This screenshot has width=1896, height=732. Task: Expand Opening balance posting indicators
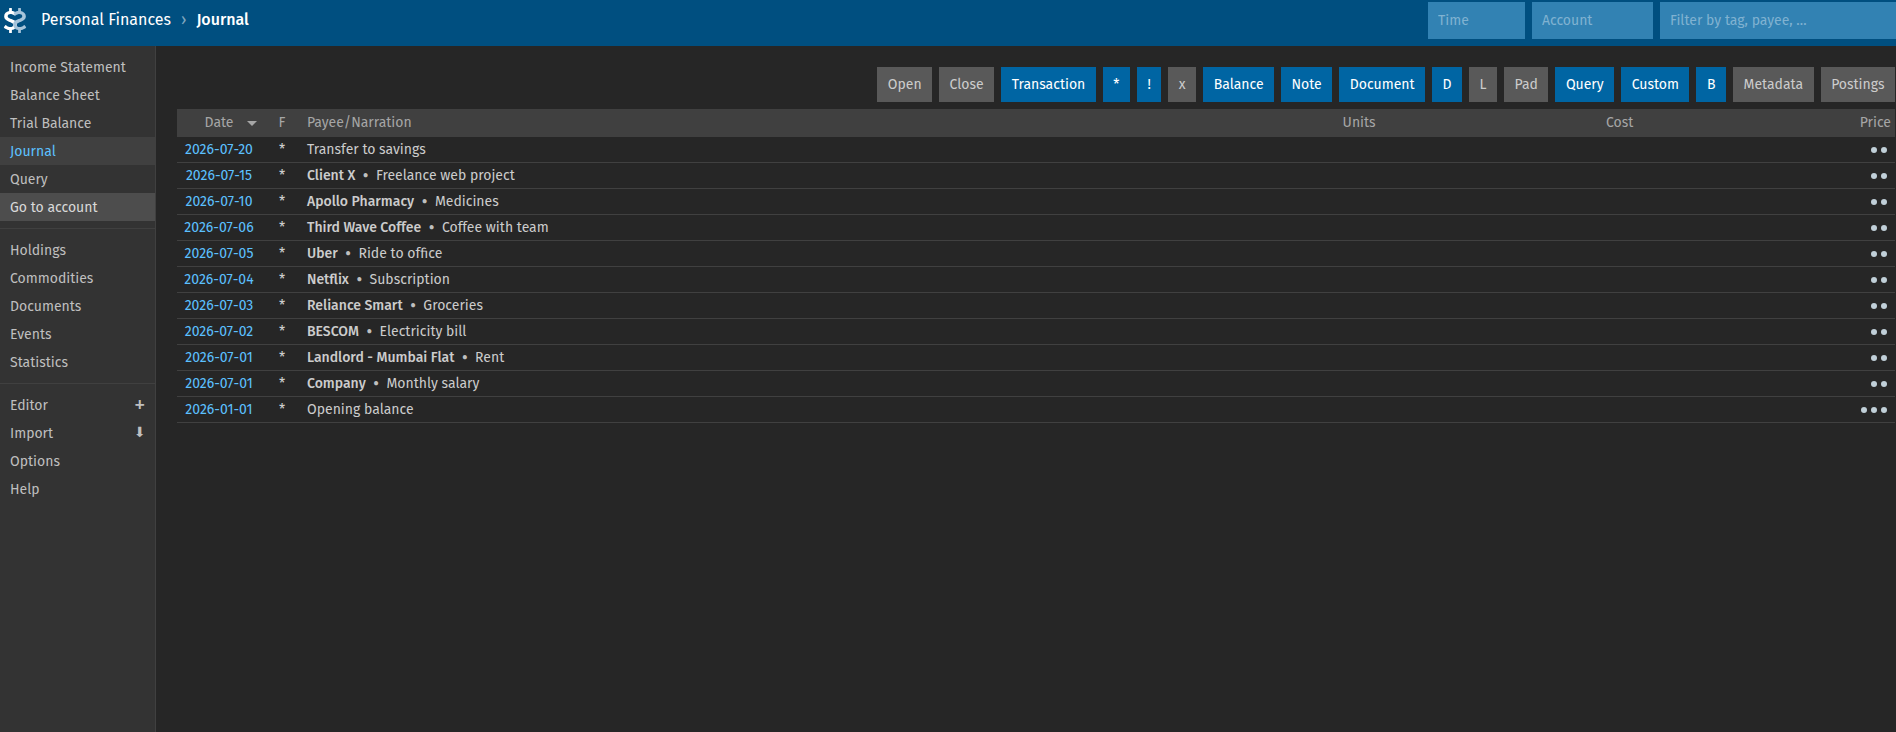(x=1873, y=410)
